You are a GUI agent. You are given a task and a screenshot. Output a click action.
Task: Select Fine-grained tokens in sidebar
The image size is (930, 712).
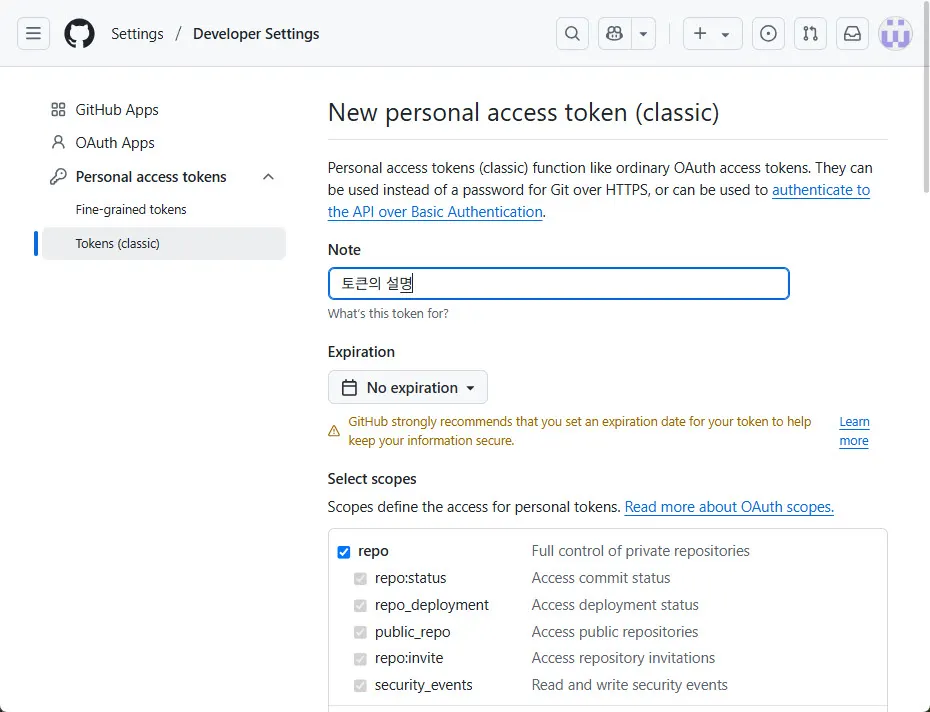tap(131, 210)
